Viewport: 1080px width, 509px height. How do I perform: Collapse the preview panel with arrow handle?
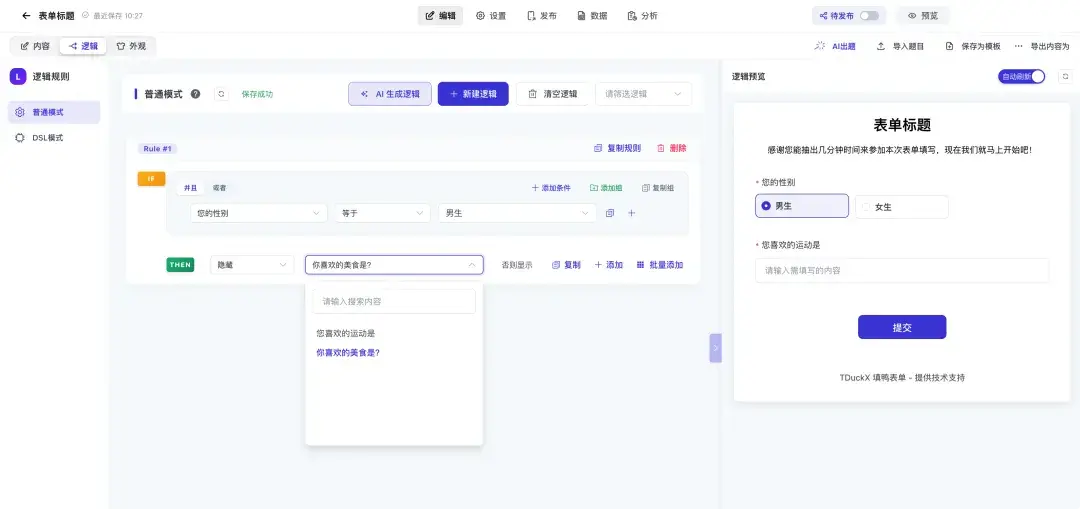tap(716, 348)
